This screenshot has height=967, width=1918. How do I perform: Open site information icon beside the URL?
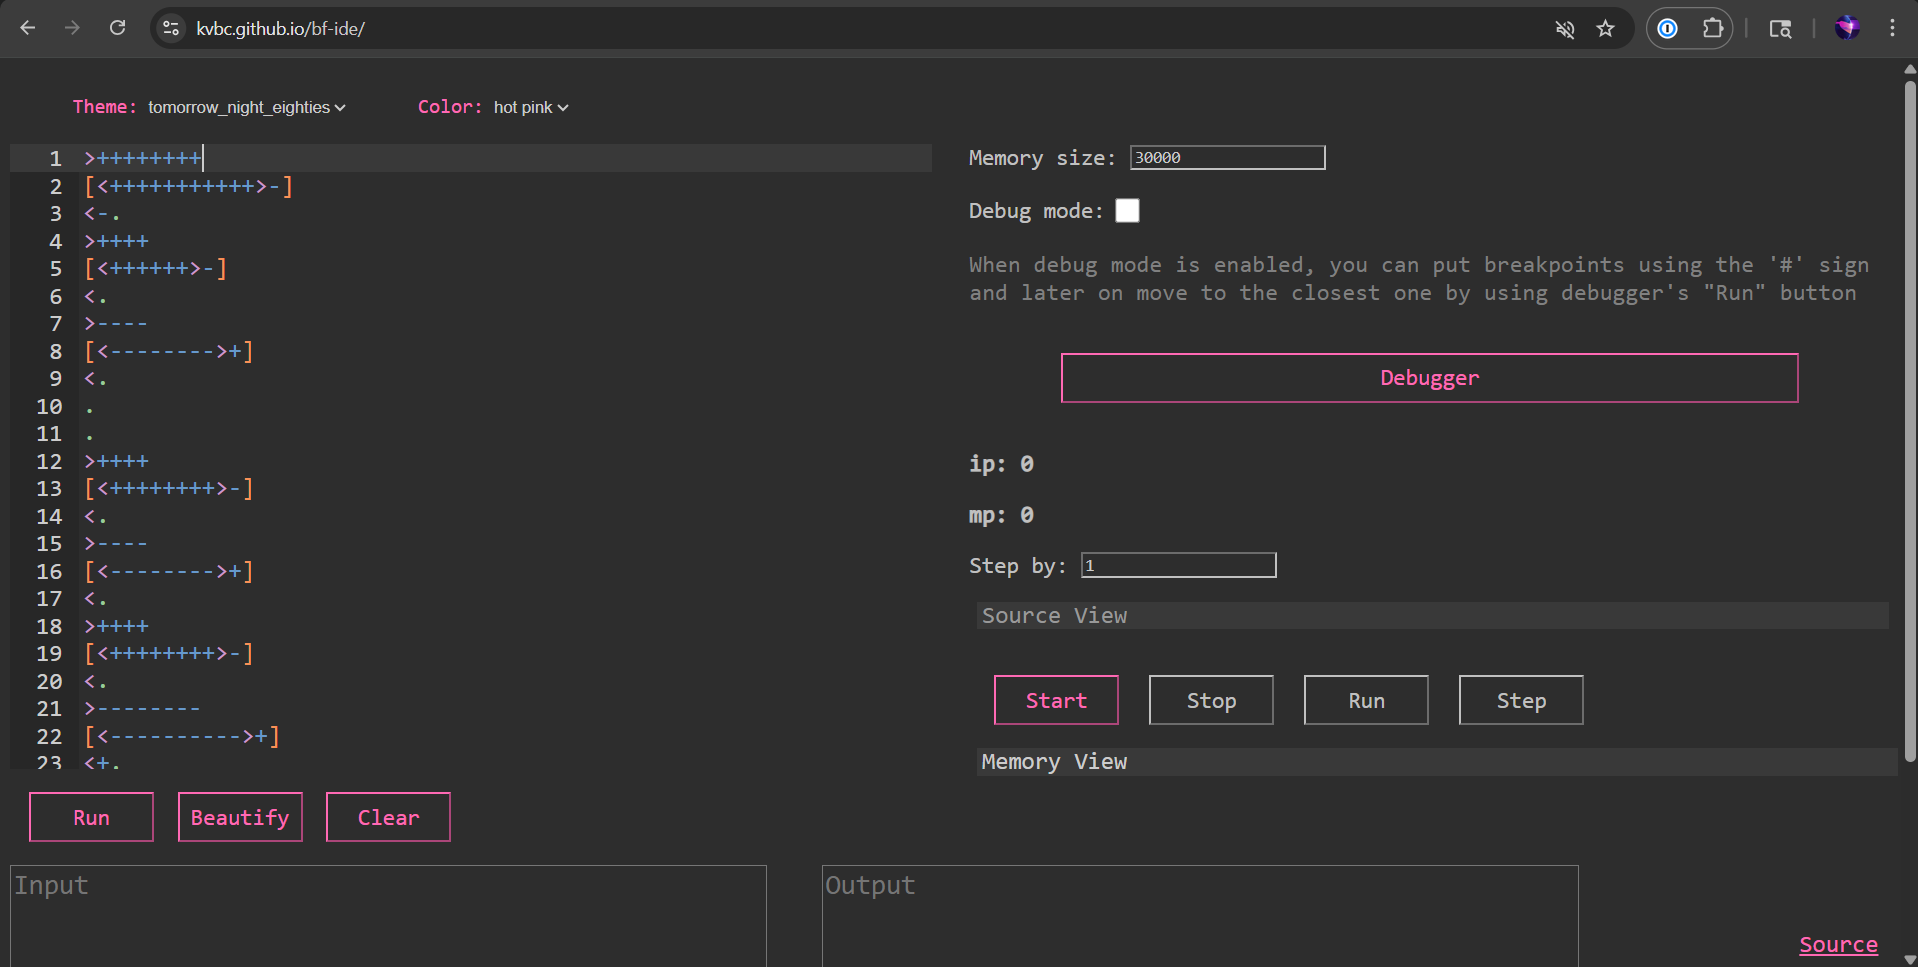[171, 28]
